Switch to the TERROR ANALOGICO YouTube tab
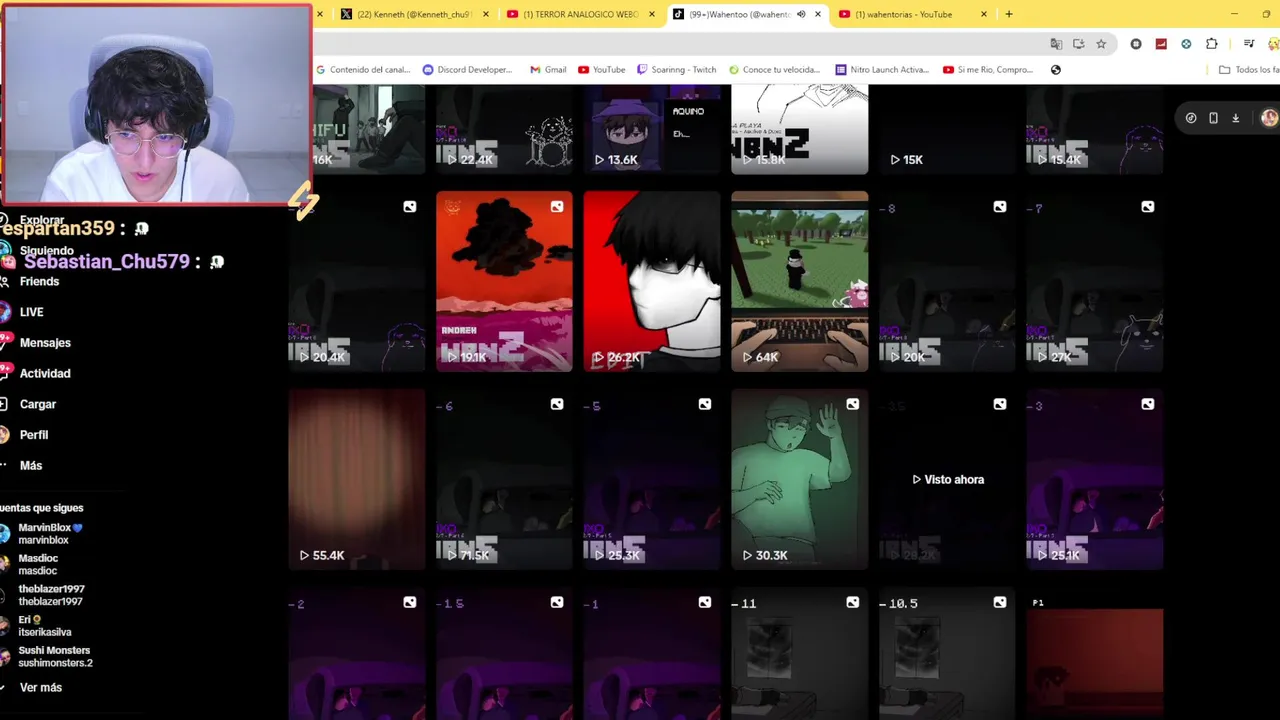The image size is (1280, 720). point(580,14)
